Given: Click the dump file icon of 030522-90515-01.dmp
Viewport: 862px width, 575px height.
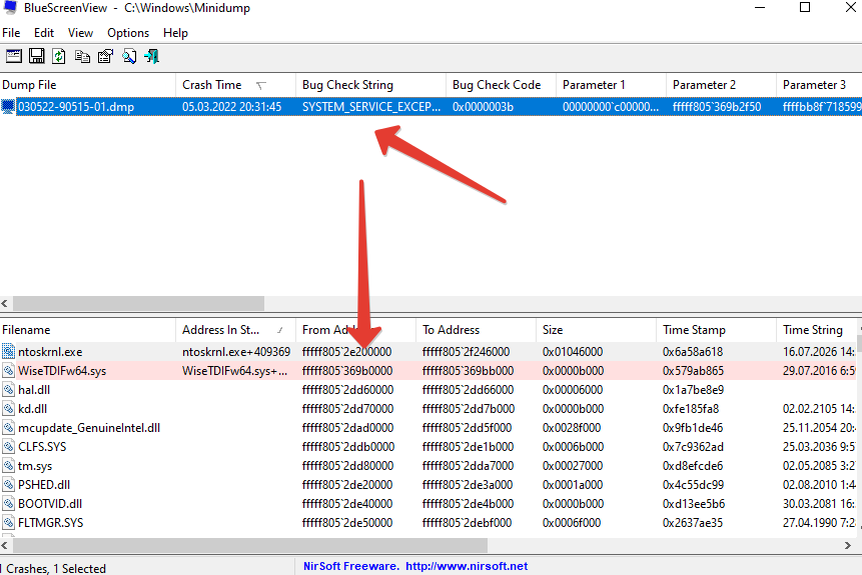Looking at the screenshot, I should 8,107.
